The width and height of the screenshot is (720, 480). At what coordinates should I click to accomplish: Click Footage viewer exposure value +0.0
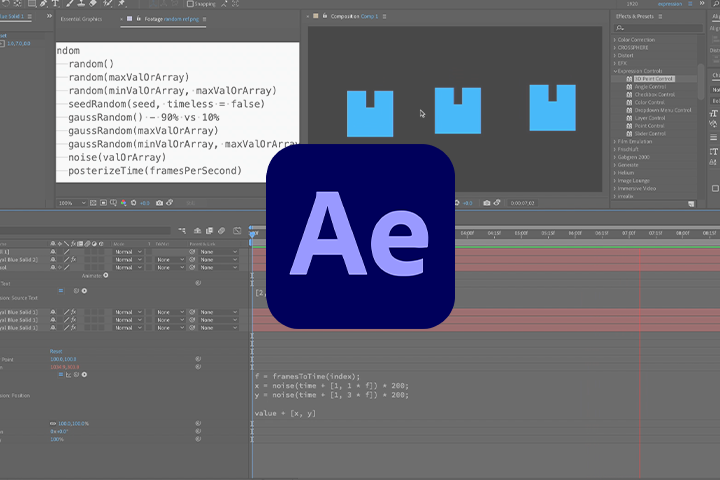click(x=145, y=203)
